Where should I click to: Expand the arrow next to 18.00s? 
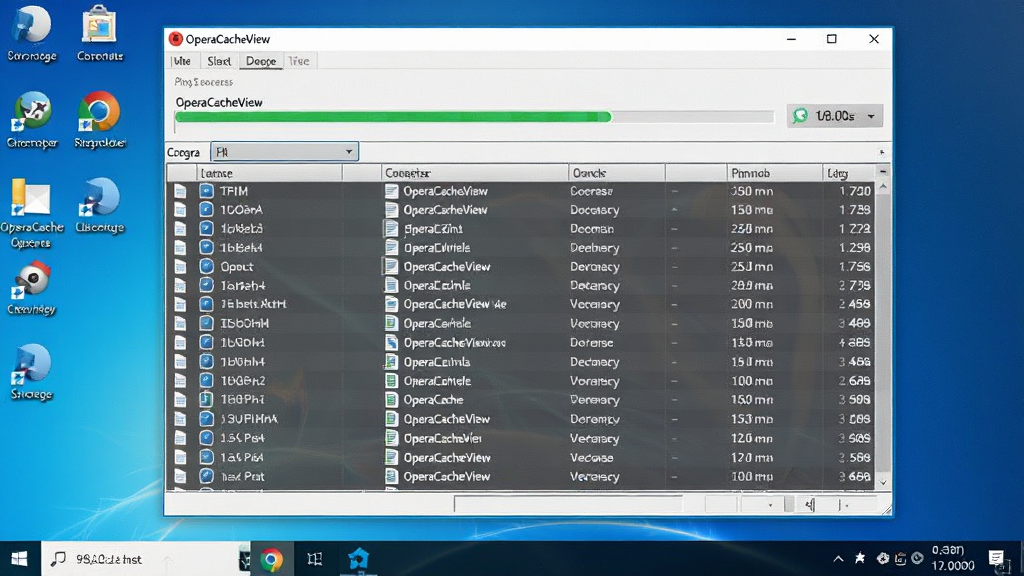pyautogui.click(x=871, y=116)
